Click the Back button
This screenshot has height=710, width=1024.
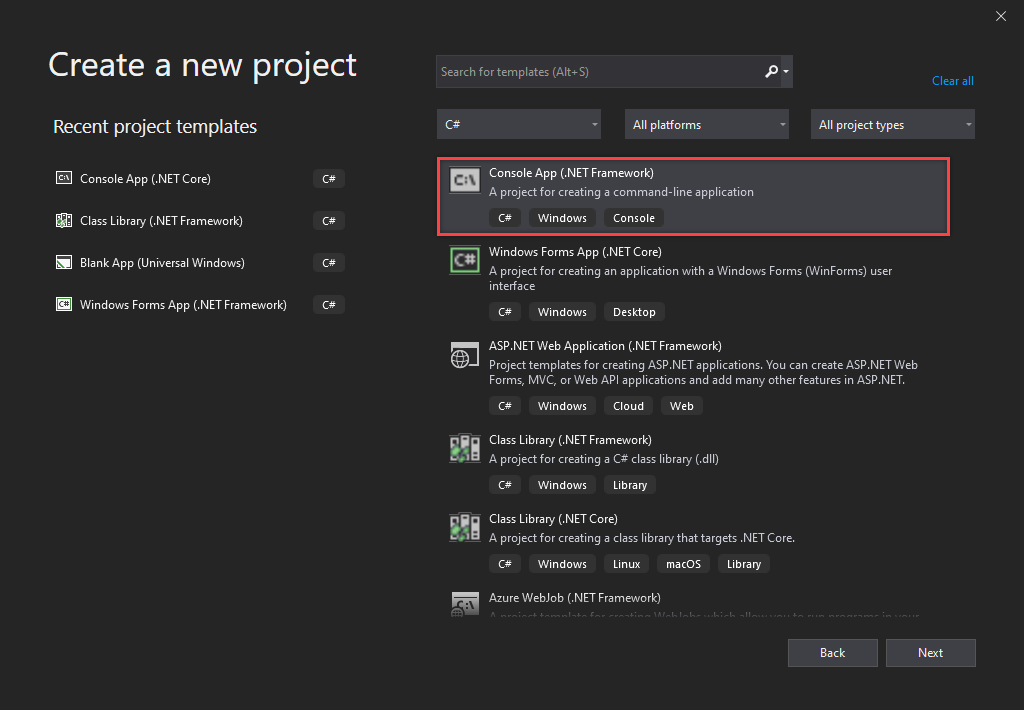tap(833, 653)
